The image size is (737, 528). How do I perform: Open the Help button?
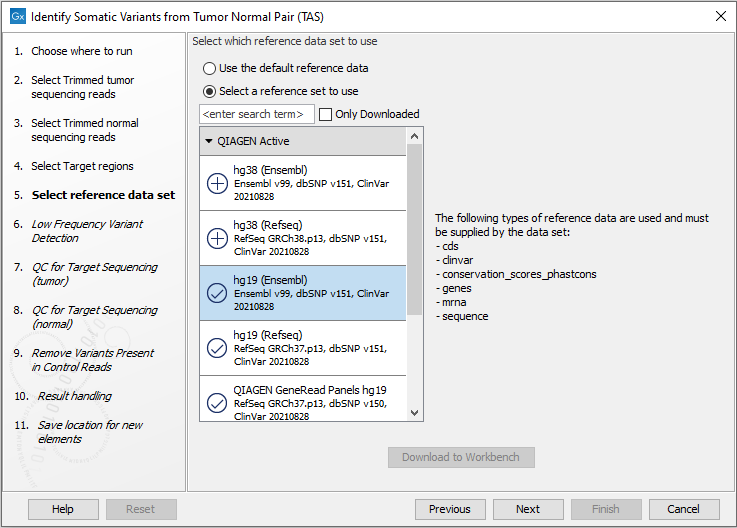point(63,509)
